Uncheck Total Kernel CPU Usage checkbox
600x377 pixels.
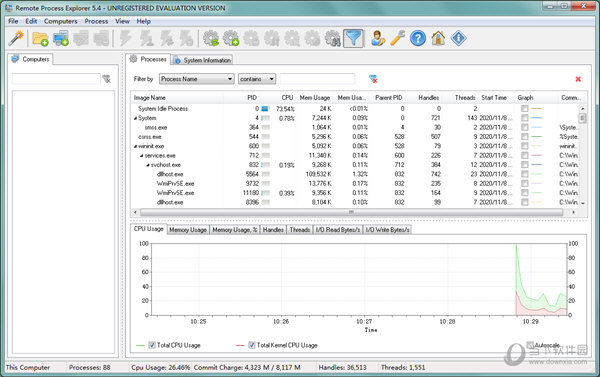pos(252,345)
